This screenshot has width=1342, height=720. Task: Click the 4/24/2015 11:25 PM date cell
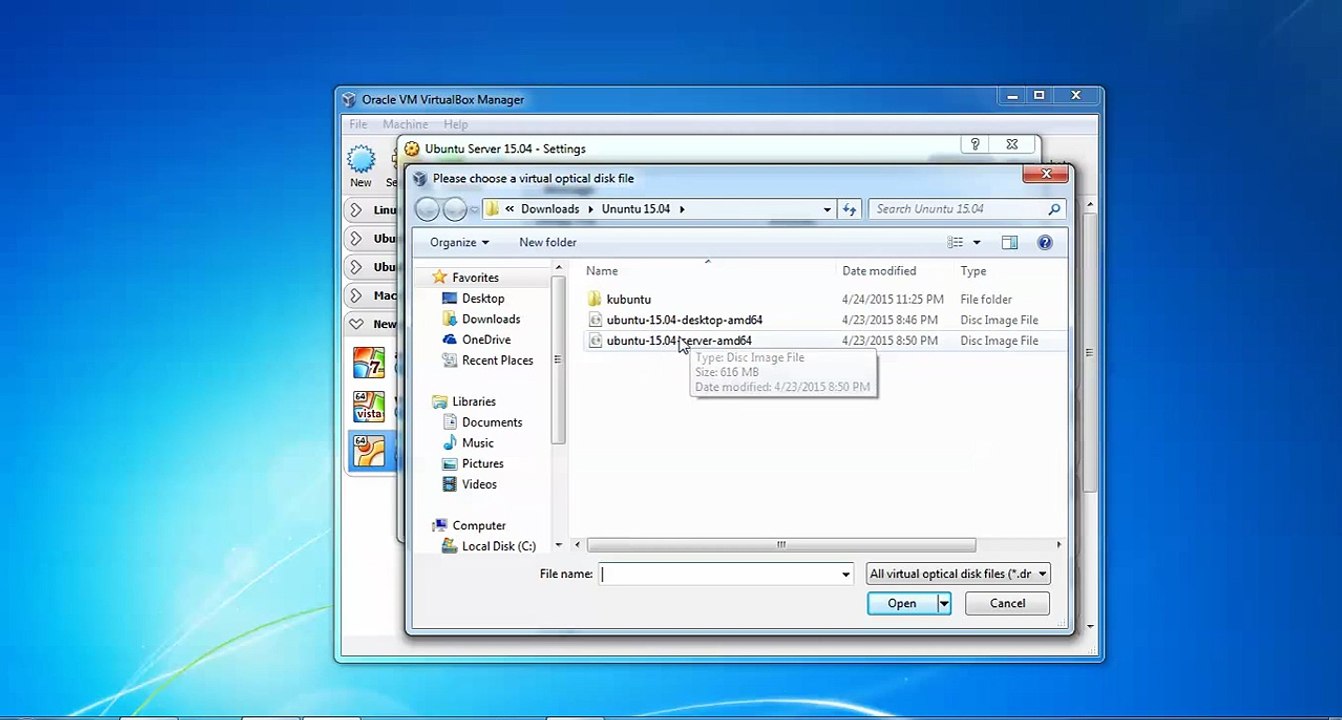(893, 299)
